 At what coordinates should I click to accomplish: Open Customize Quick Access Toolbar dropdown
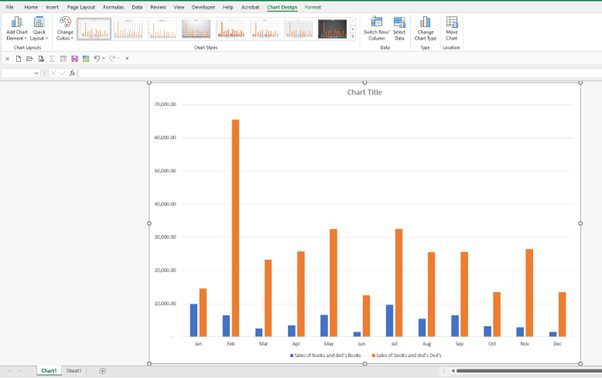pos(127,59)
